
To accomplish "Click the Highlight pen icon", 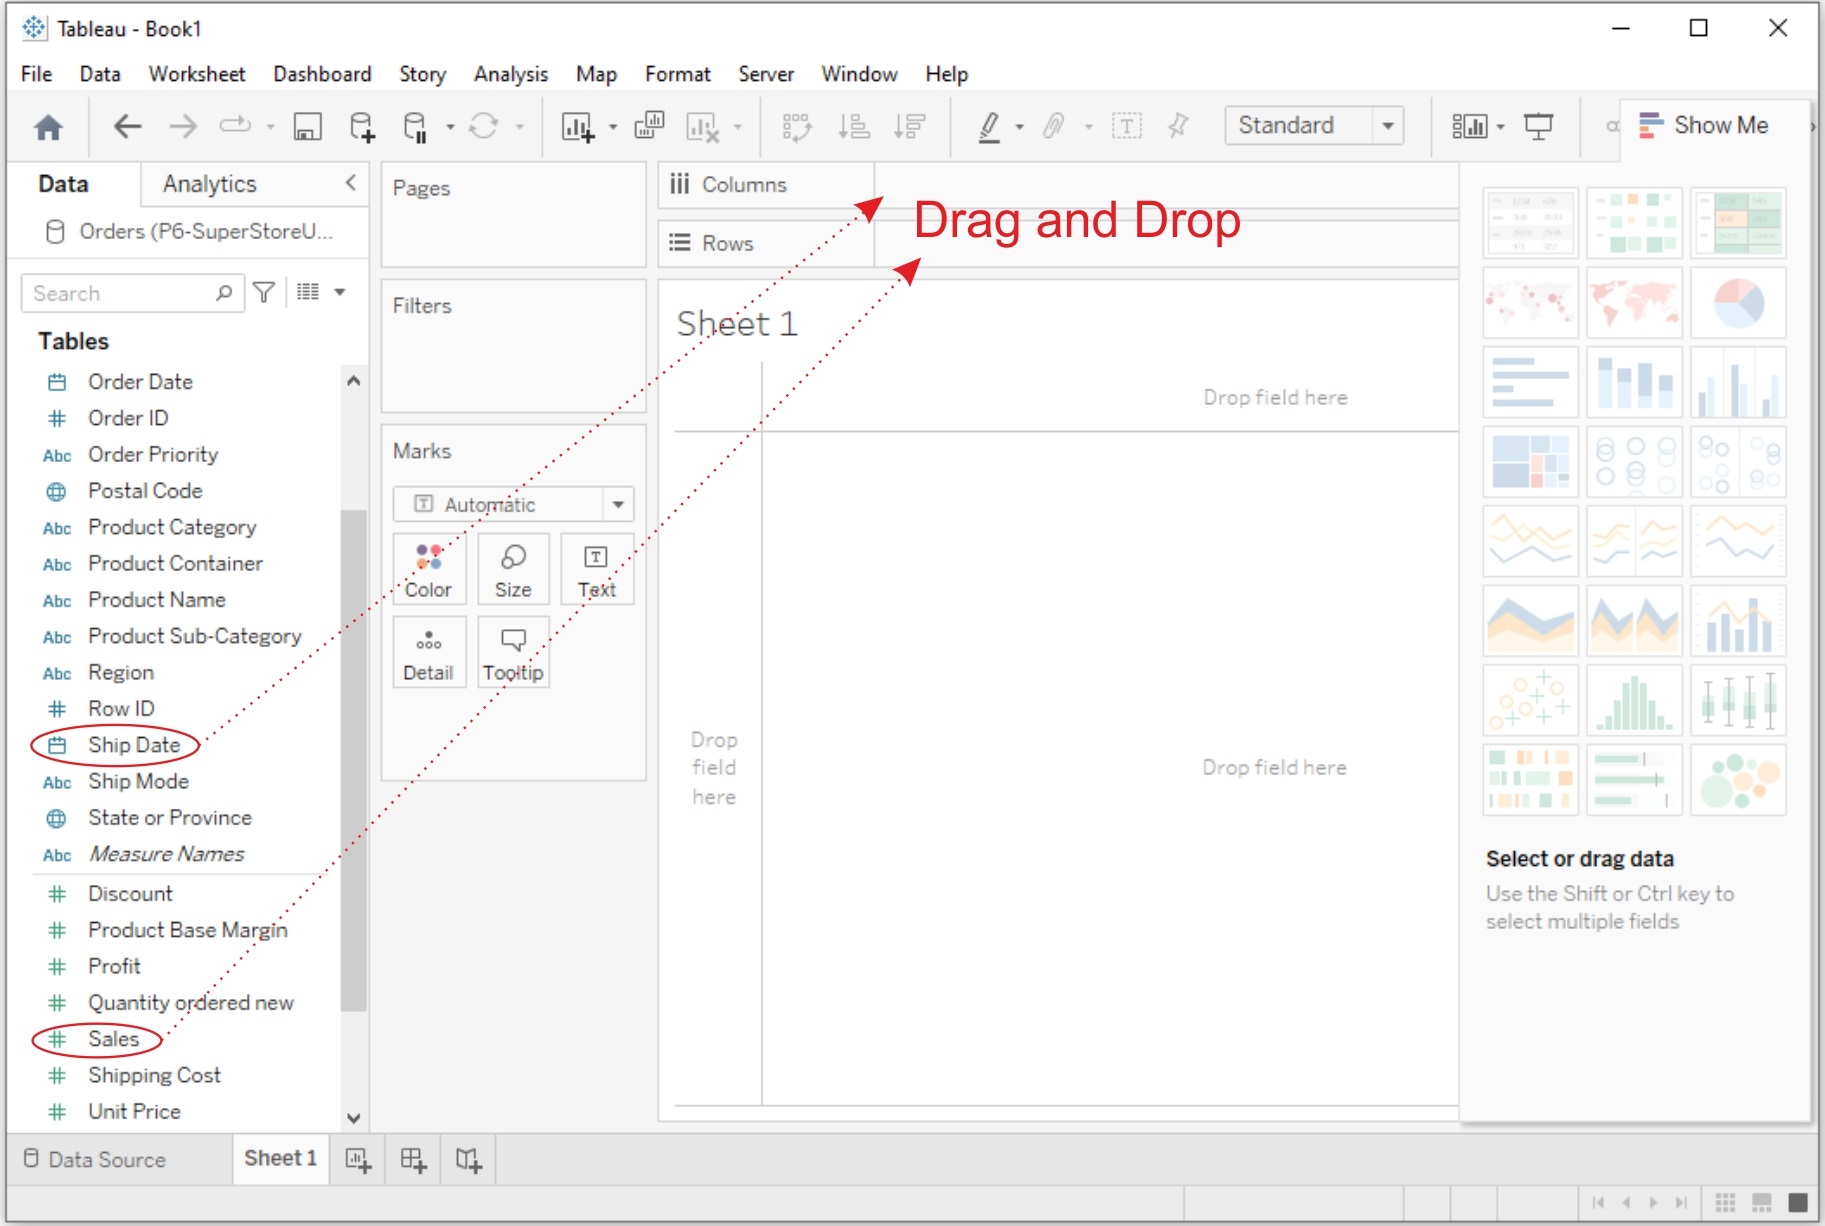I will tap(989, 127).
